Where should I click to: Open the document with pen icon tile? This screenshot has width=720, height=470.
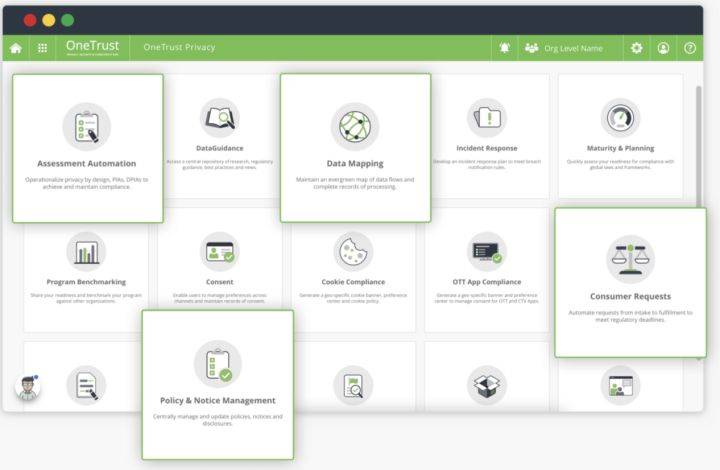pos(86,385)
